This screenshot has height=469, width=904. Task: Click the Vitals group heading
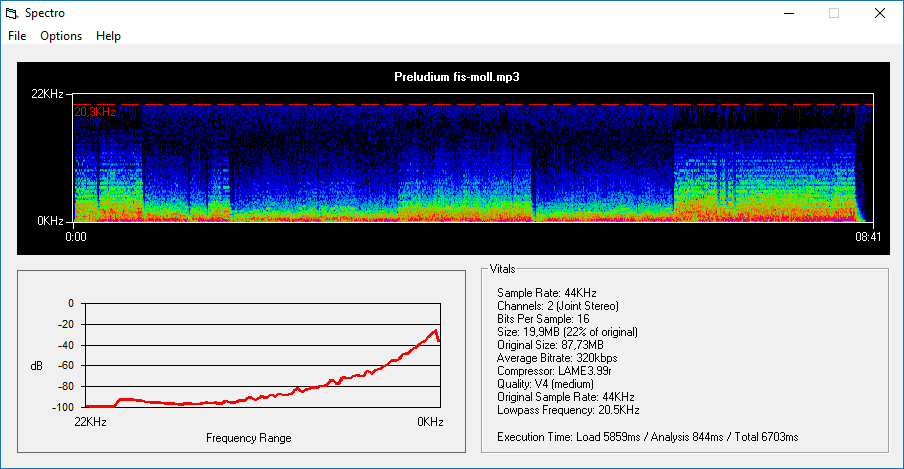pyautogui.click(x=502, y=269)
